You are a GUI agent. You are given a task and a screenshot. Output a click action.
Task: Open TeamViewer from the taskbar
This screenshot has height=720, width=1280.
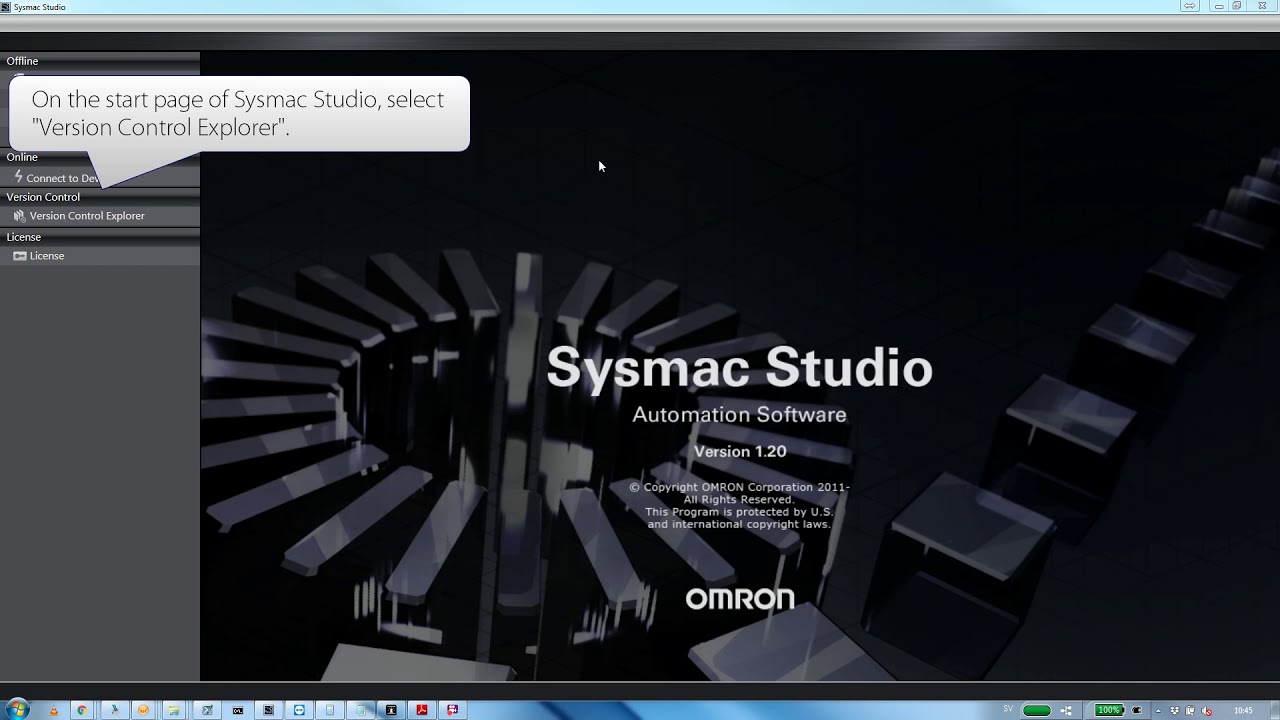point(299,710)
